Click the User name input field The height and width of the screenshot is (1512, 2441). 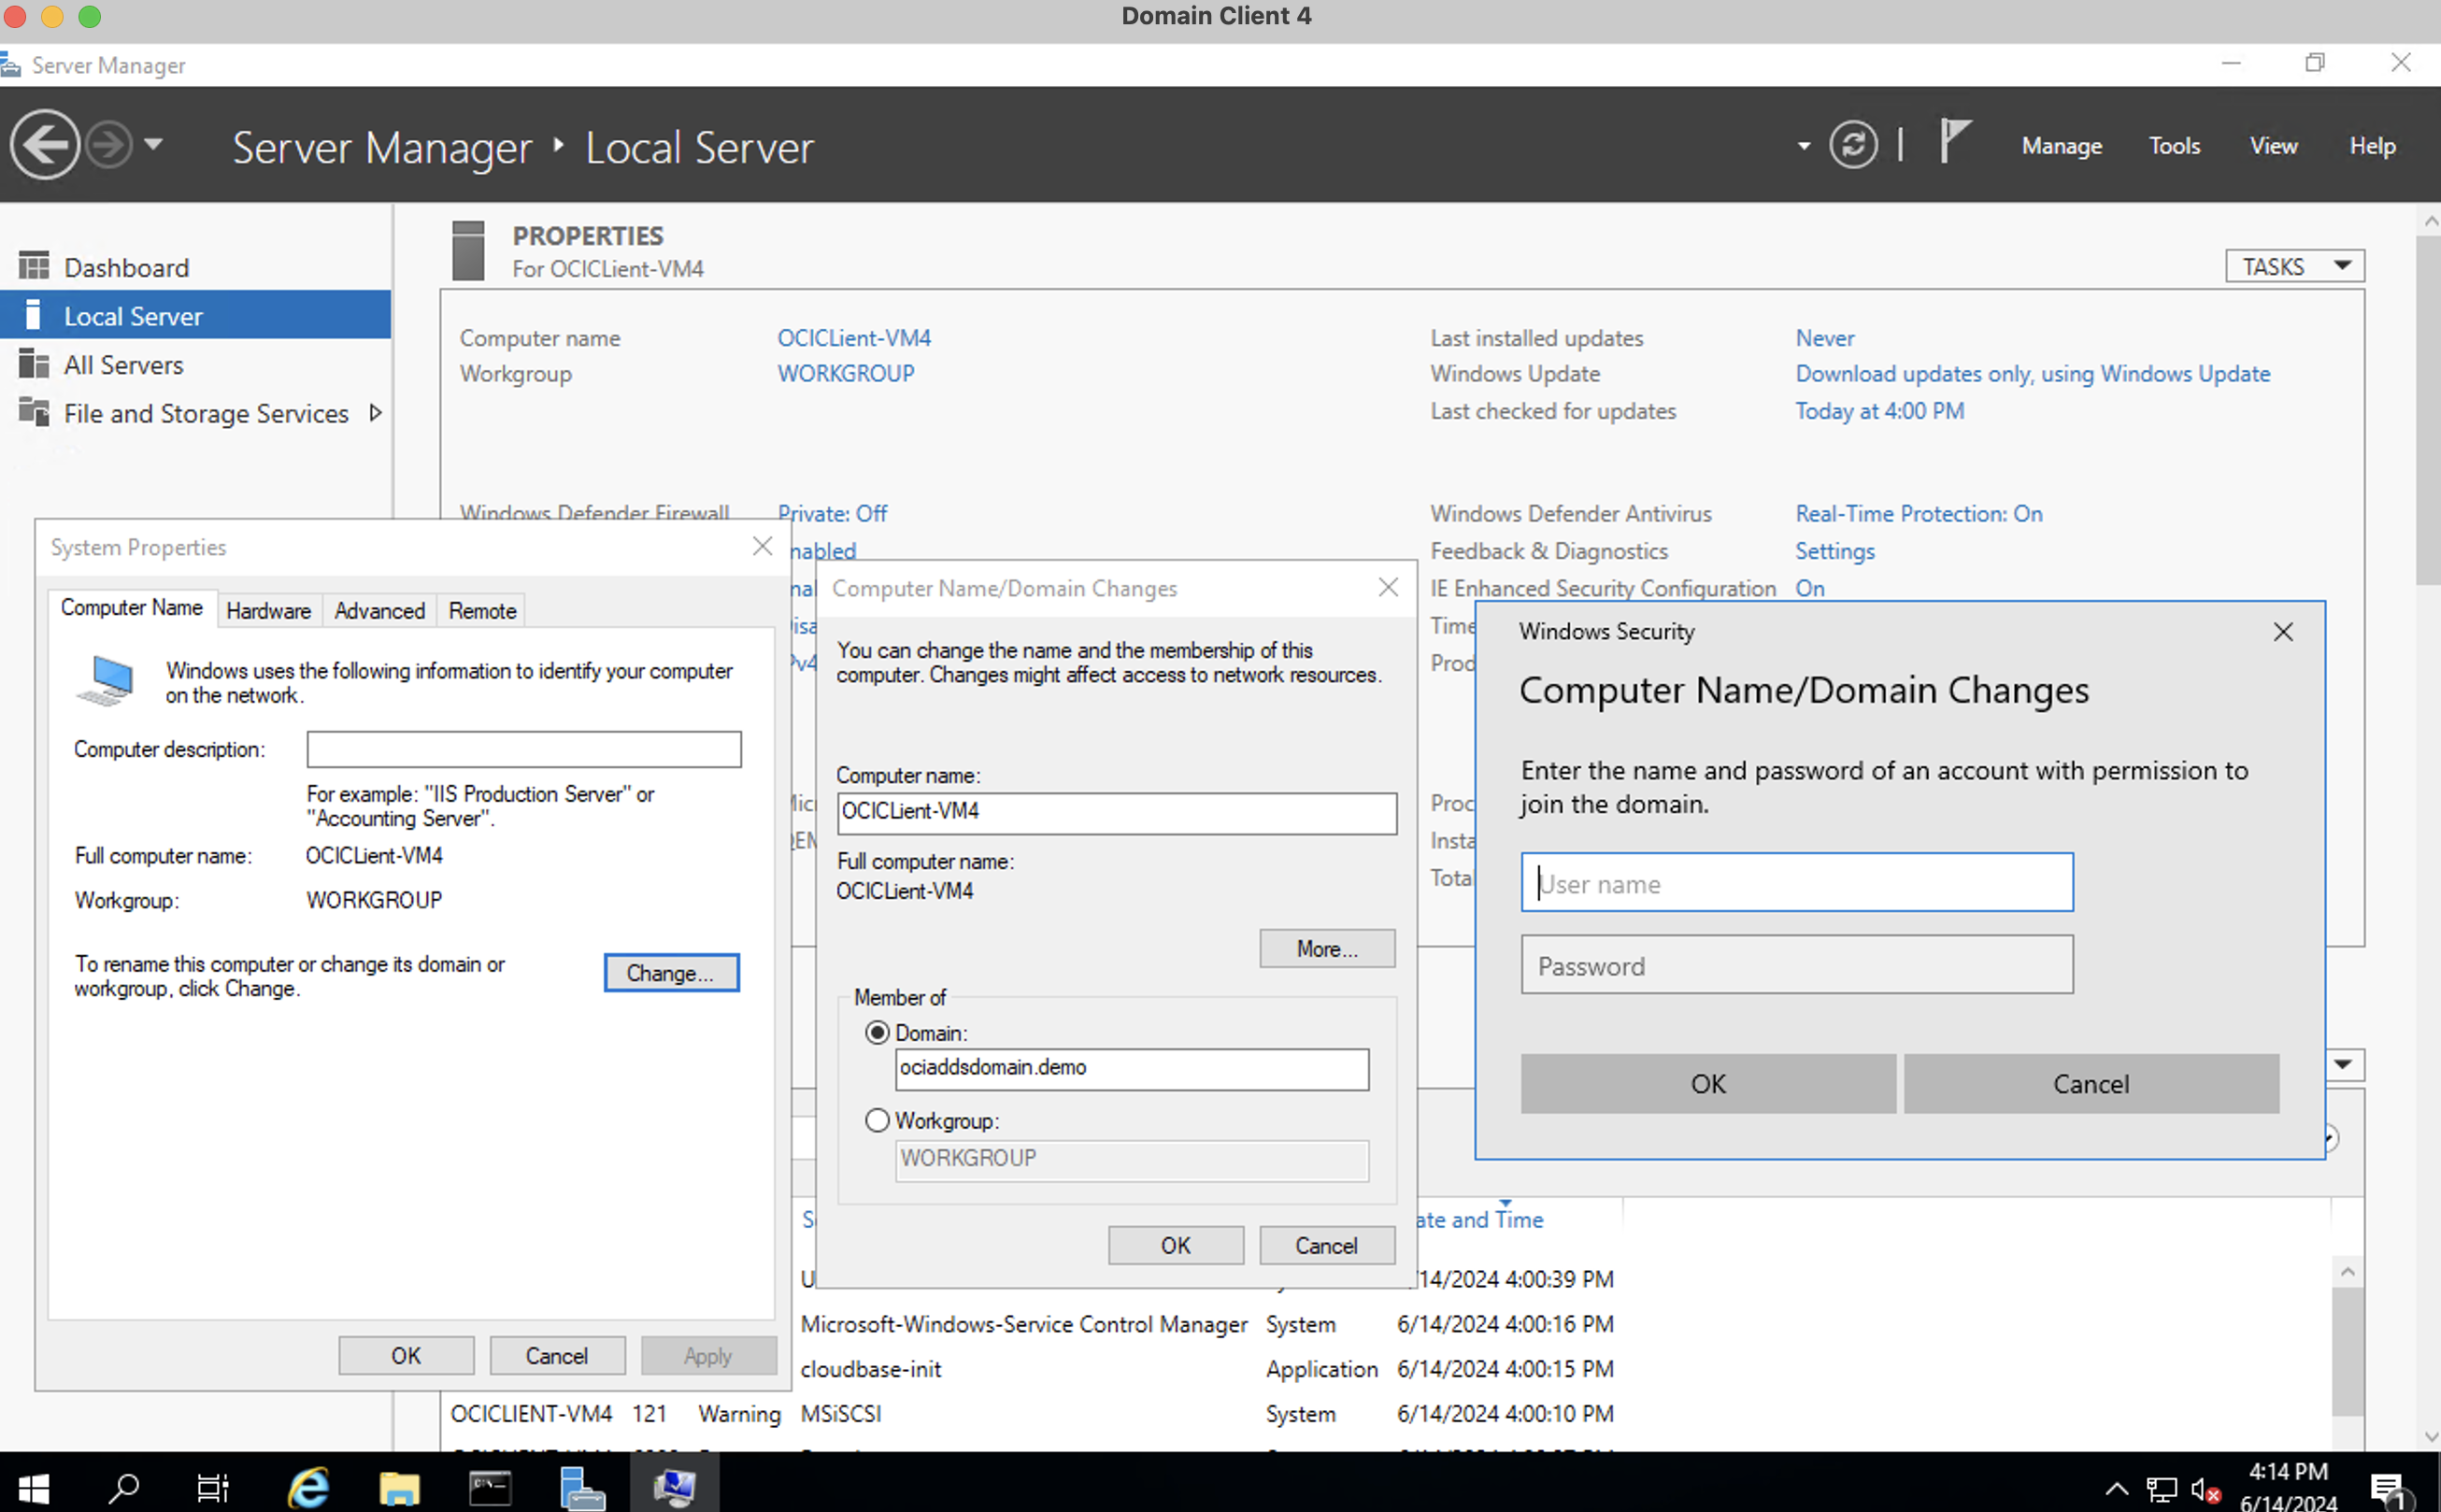point(1796,882)
